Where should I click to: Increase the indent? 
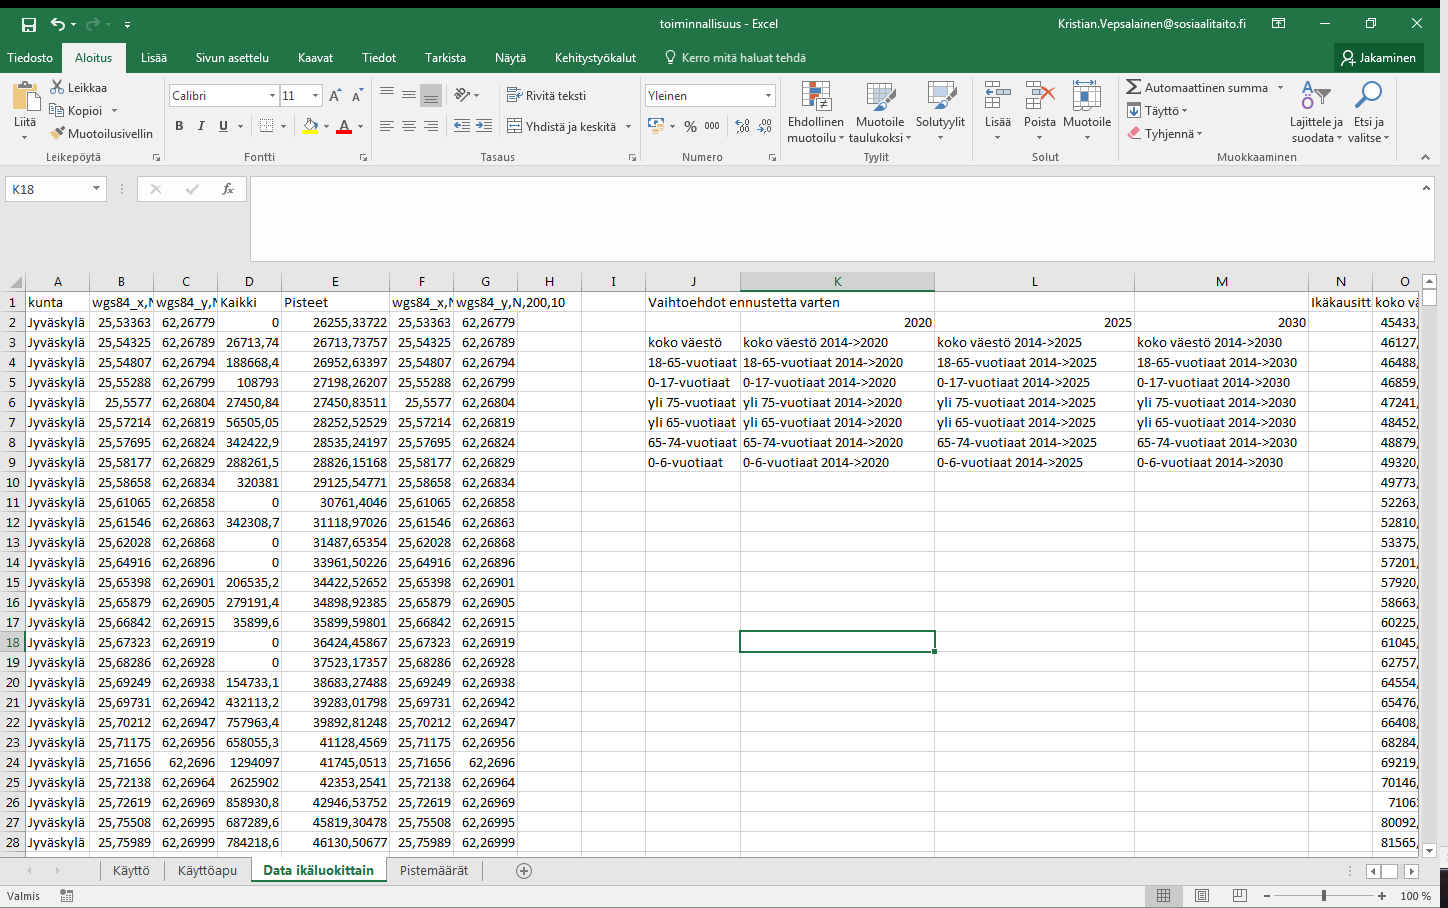click(x=484, y=126)
